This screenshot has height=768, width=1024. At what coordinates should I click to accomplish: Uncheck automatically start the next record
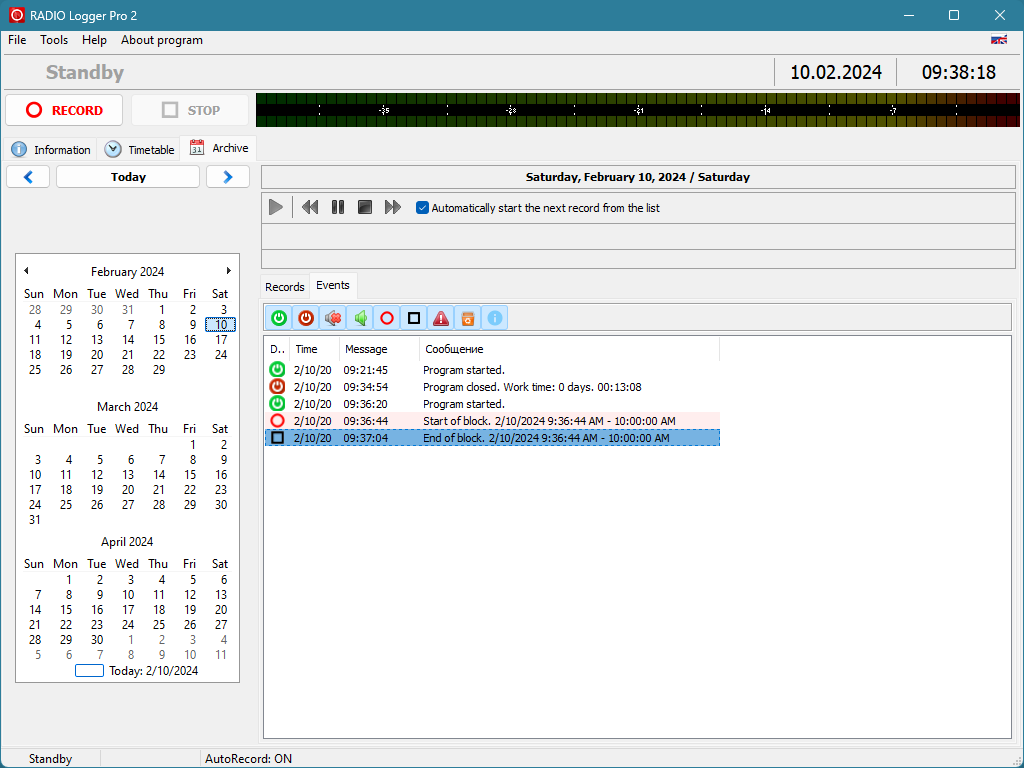click(x=423, y=208)
